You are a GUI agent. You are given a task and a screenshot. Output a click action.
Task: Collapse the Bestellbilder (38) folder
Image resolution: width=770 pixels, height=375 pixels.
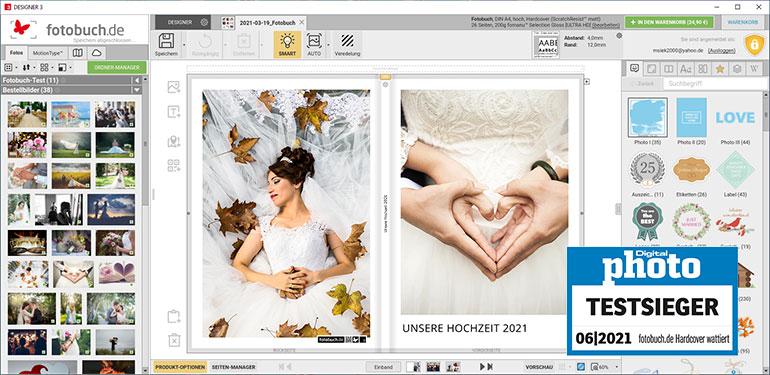[136, 90]
